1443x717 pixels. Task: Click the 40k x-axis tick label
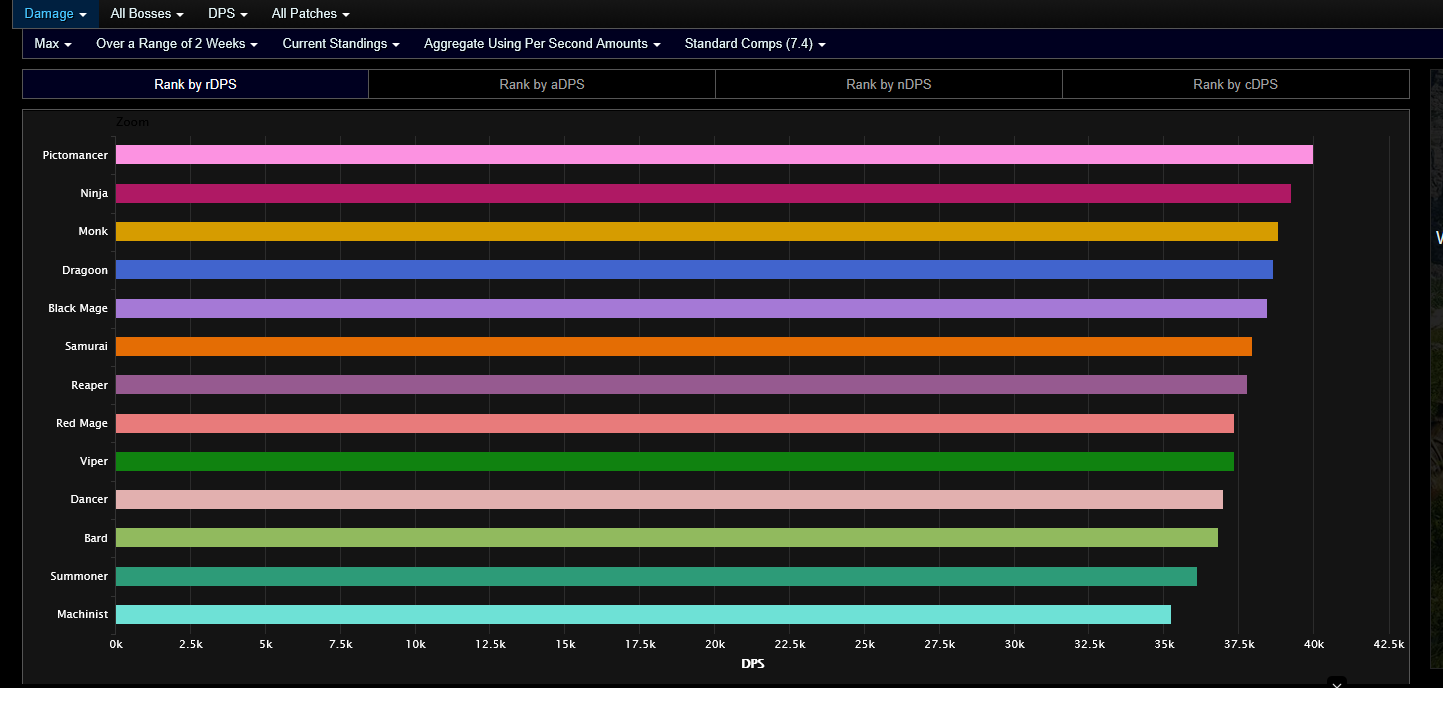pyautogui.click(x=1314, y=644)
